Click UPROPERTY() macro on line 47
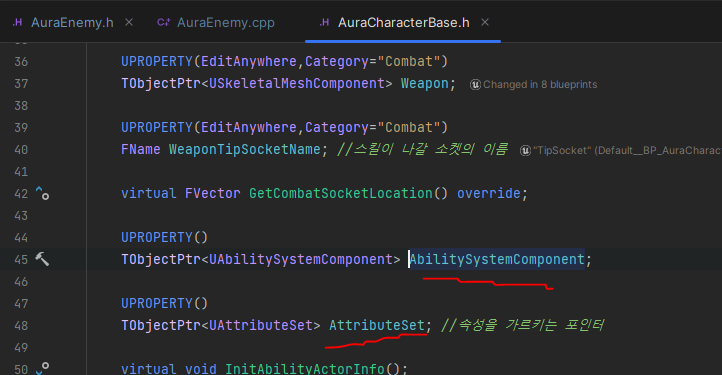 (x=164, y=304)
